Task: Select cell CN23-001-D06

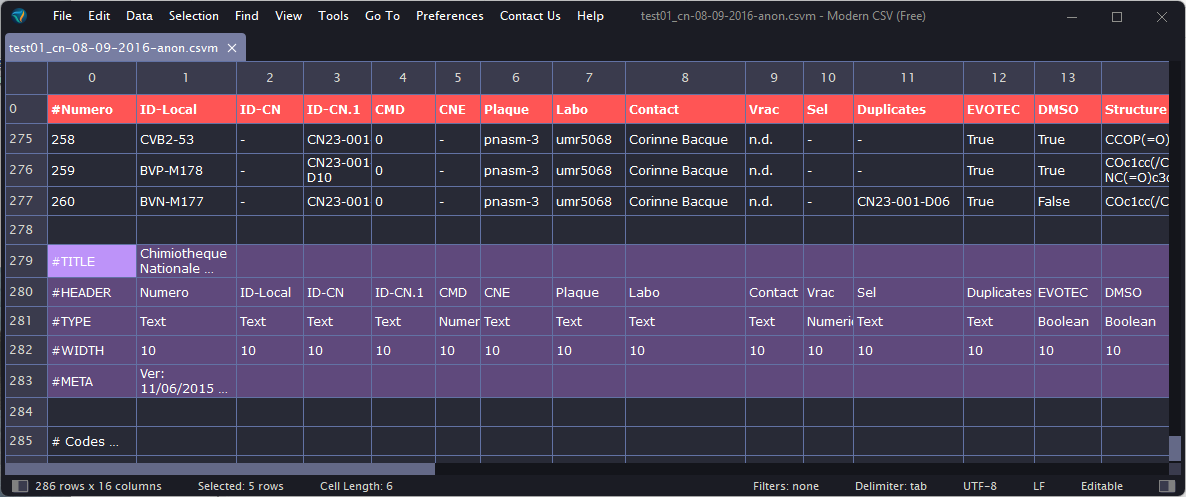Action: click(x=908, y=201)
